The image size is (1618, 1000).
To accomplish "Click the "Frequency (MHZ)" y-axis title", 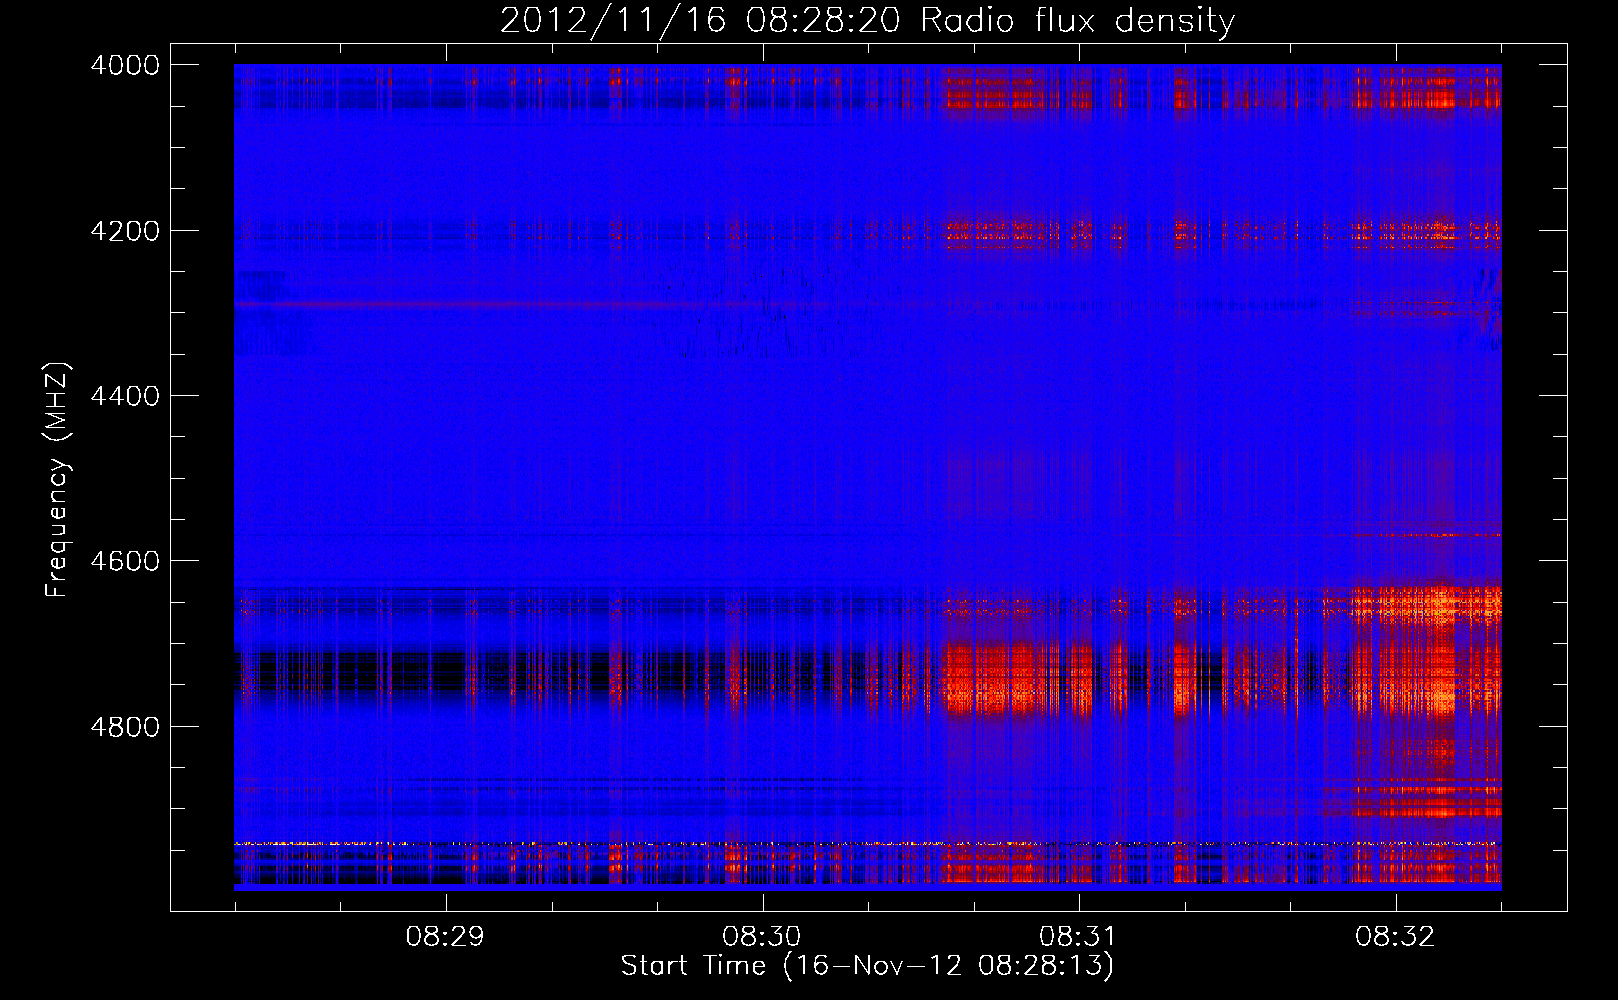I will pos(57,480).
